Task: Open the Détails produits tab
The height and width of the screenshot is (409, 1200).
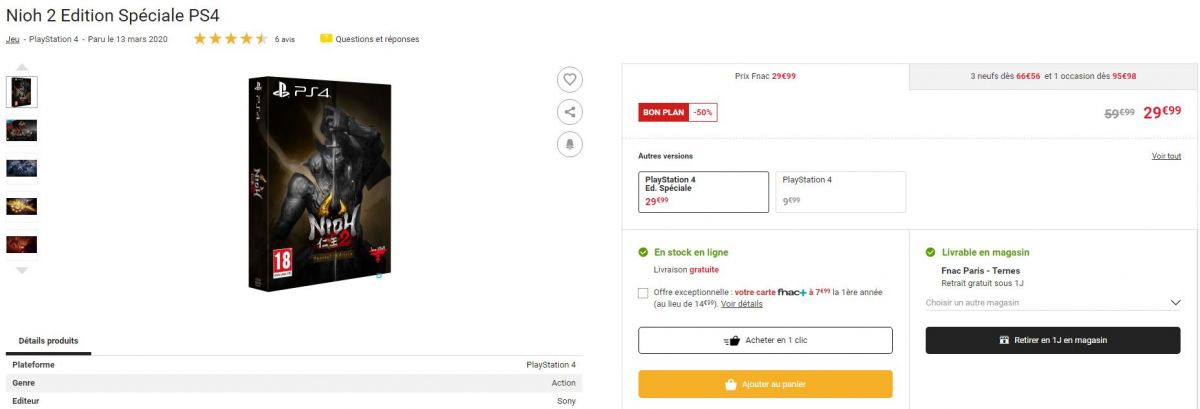Action: coord(48,341)
